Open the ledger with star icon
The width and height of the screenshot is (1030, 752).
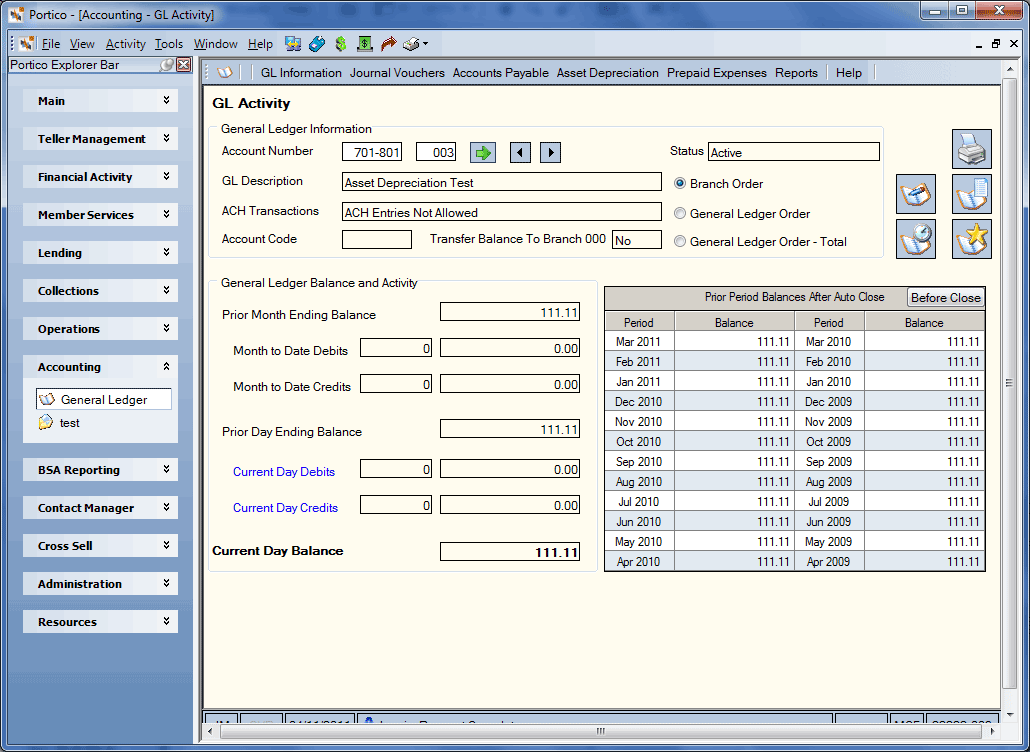[x=972, y=238]
